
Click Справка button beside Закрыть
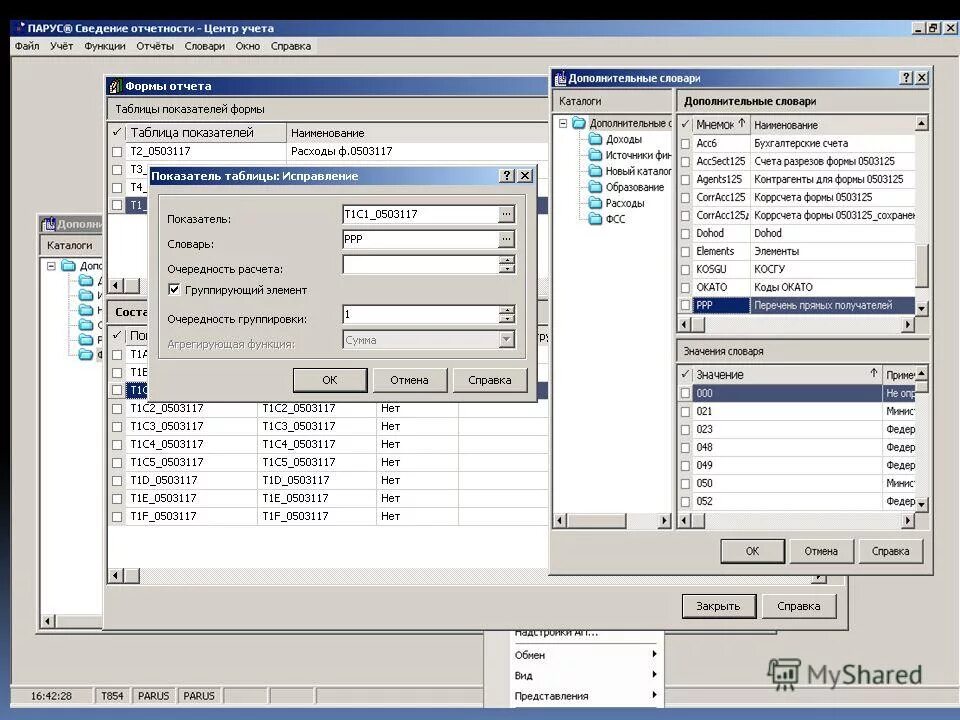coord(799,606)
